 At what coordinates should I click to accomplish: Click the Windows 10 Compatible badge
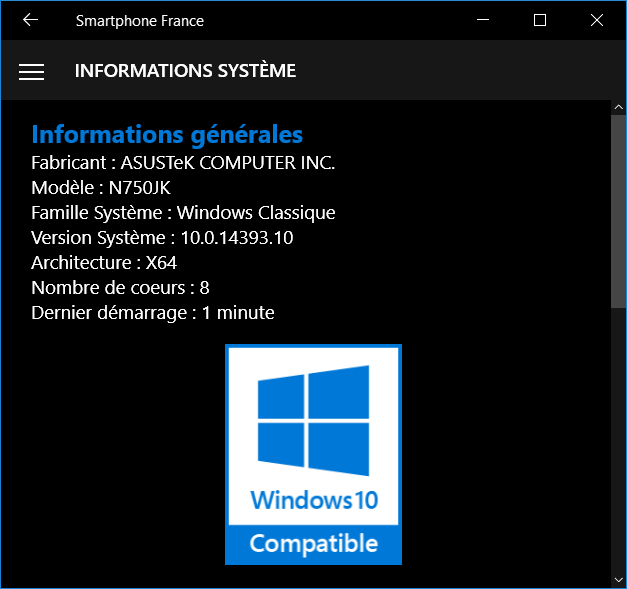click(x=314, y=454)
